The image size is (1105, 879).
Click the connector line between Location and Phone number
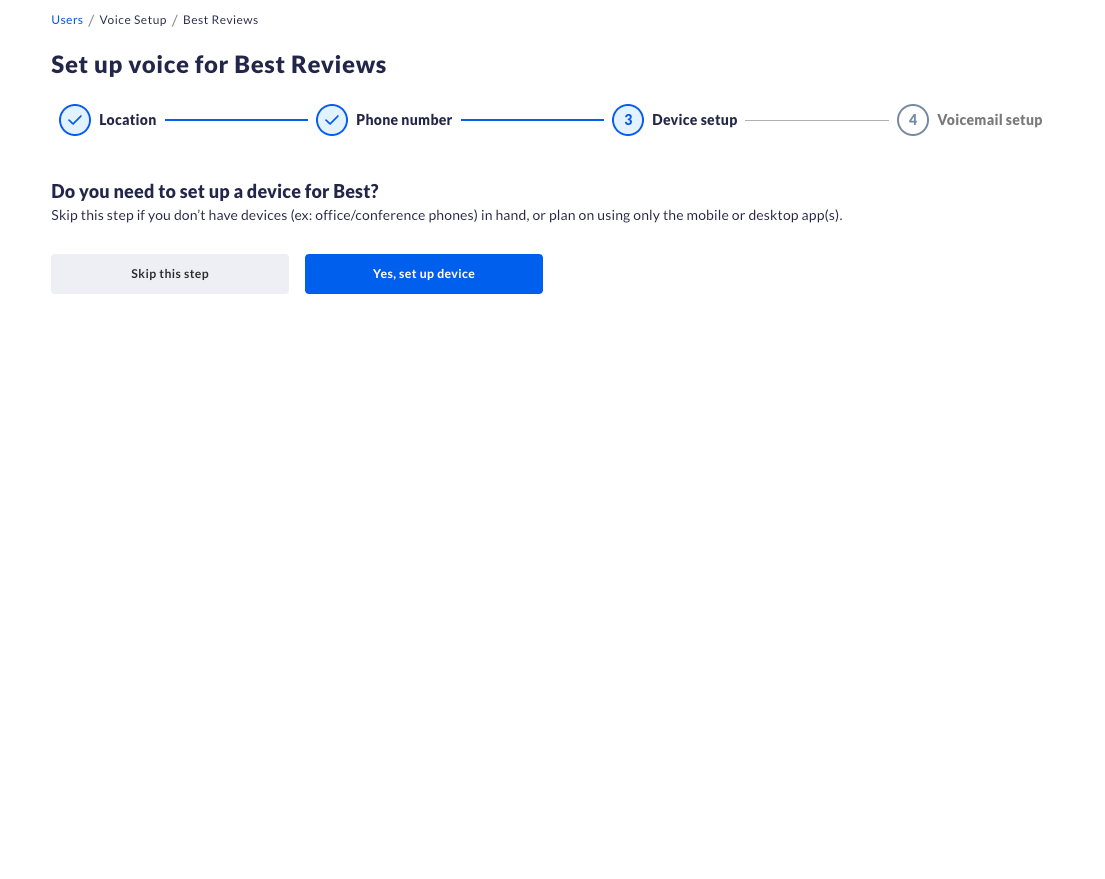tap(235, 119)
